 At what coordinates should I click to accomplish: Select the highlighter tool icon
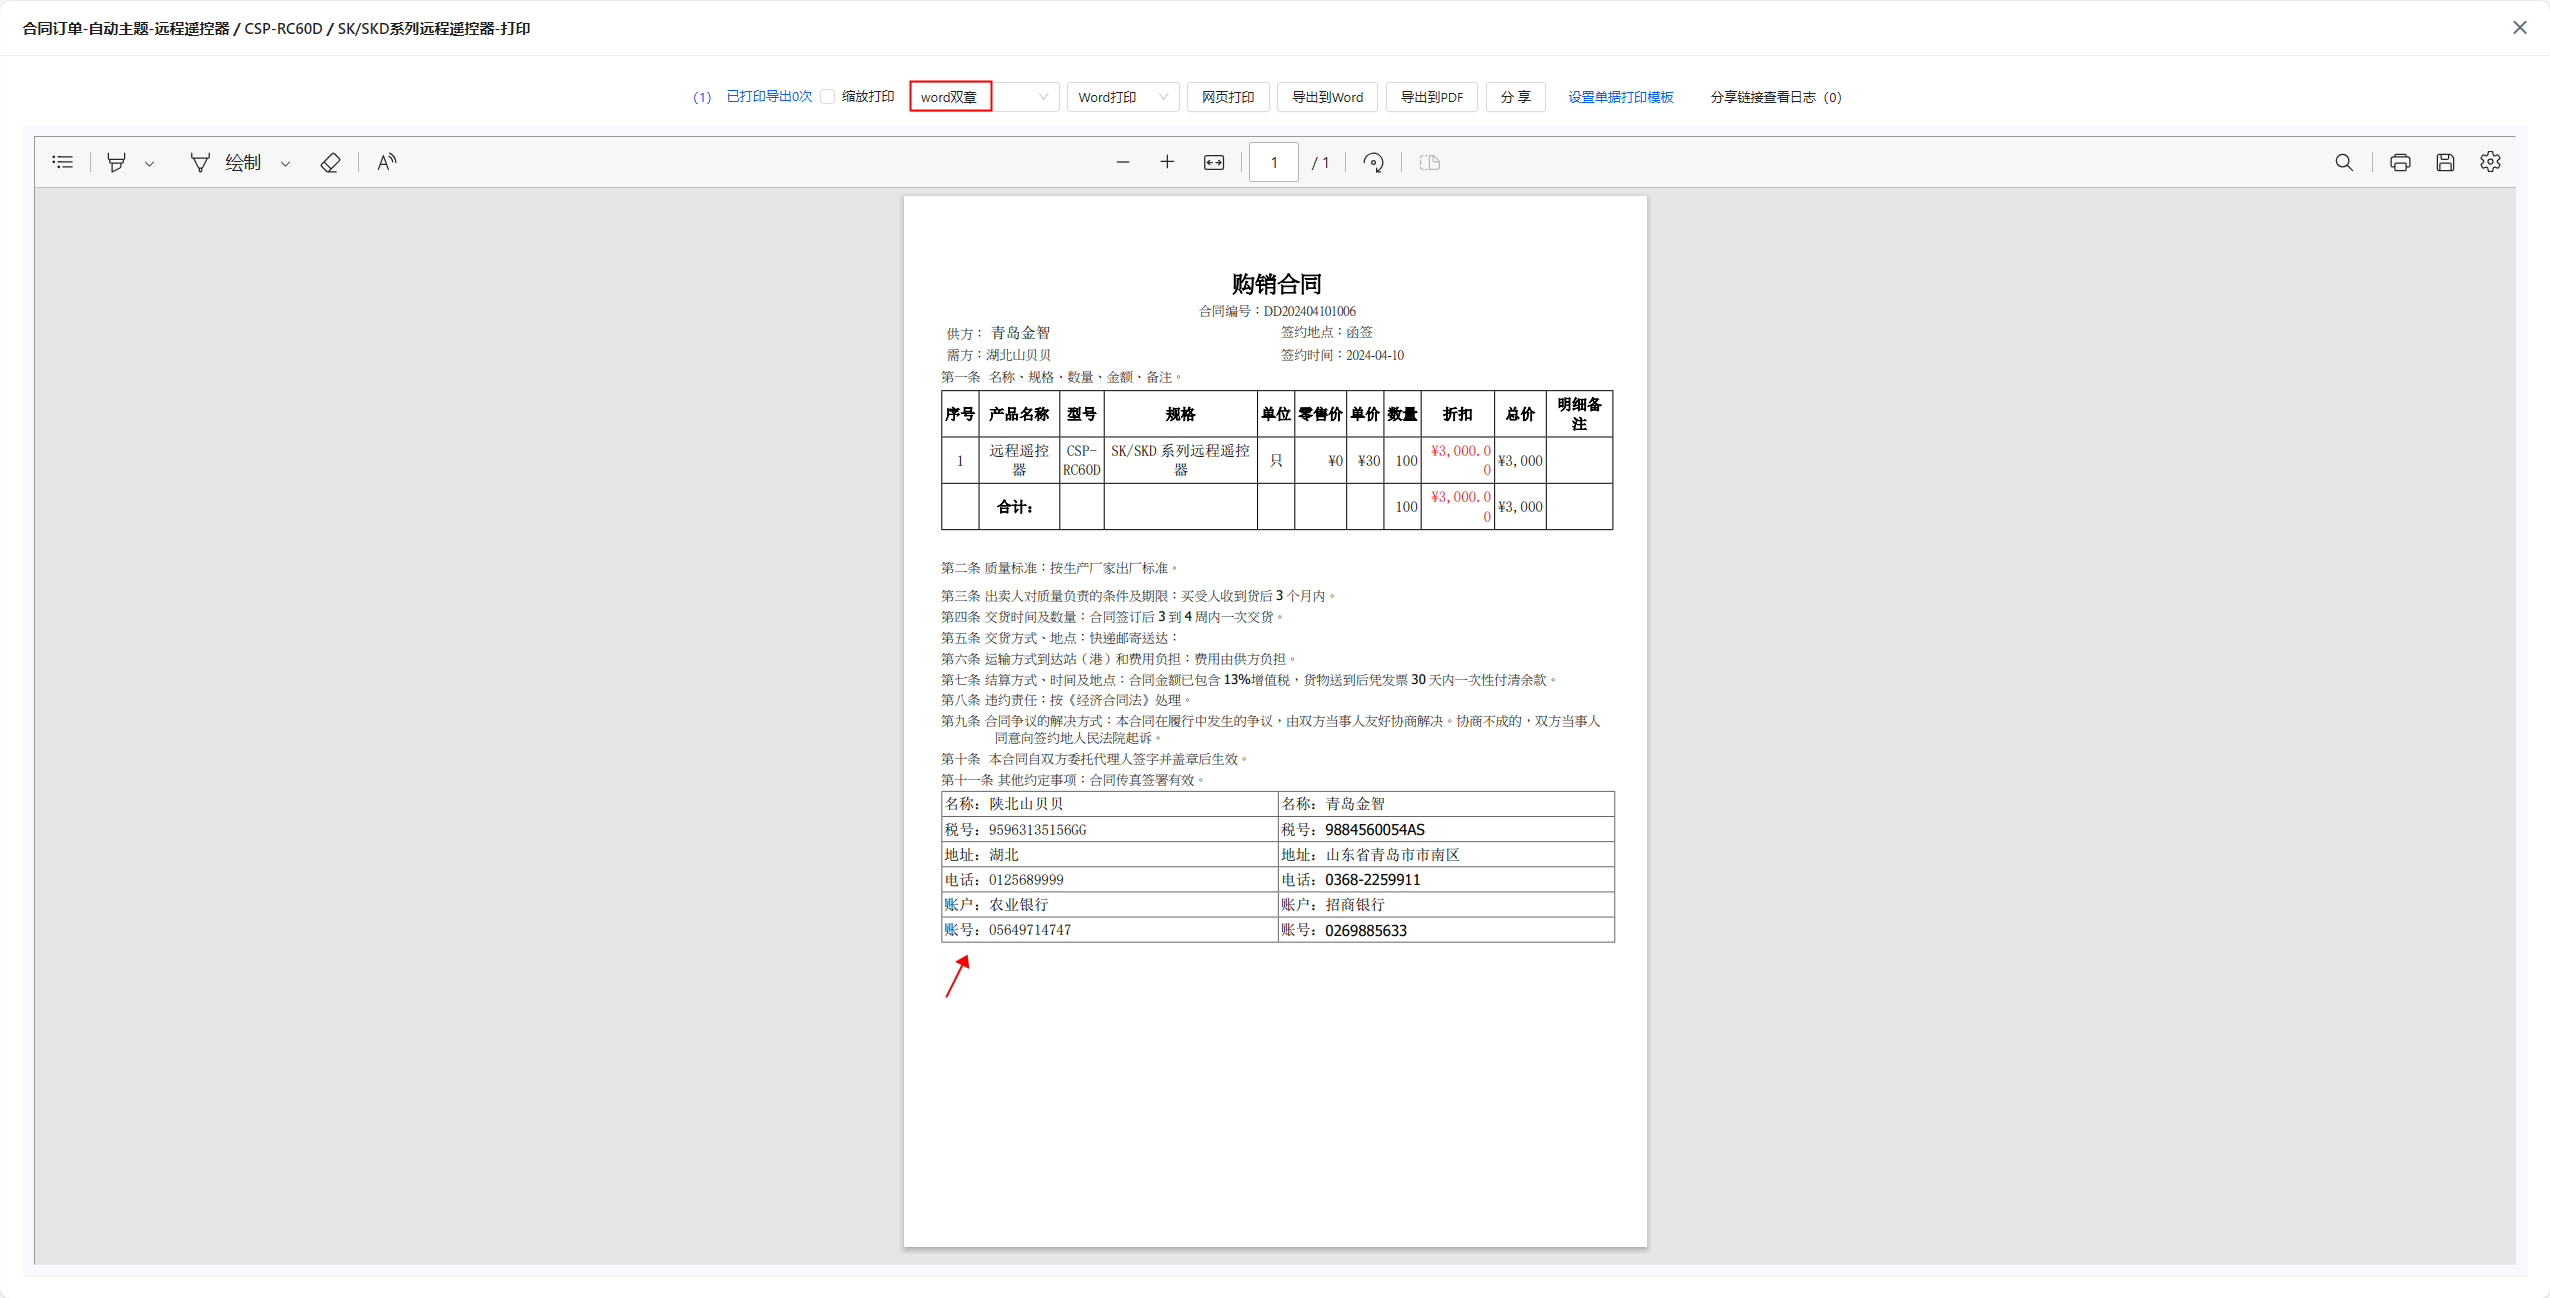point(117,162)
